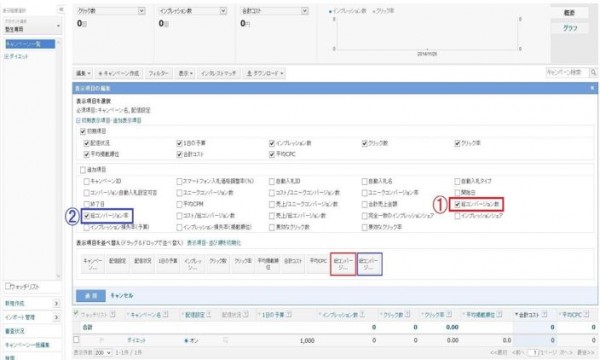Click the キャンセル link
Screen dimensions: 600x360
pyautogui.click(x=122, y=295)
